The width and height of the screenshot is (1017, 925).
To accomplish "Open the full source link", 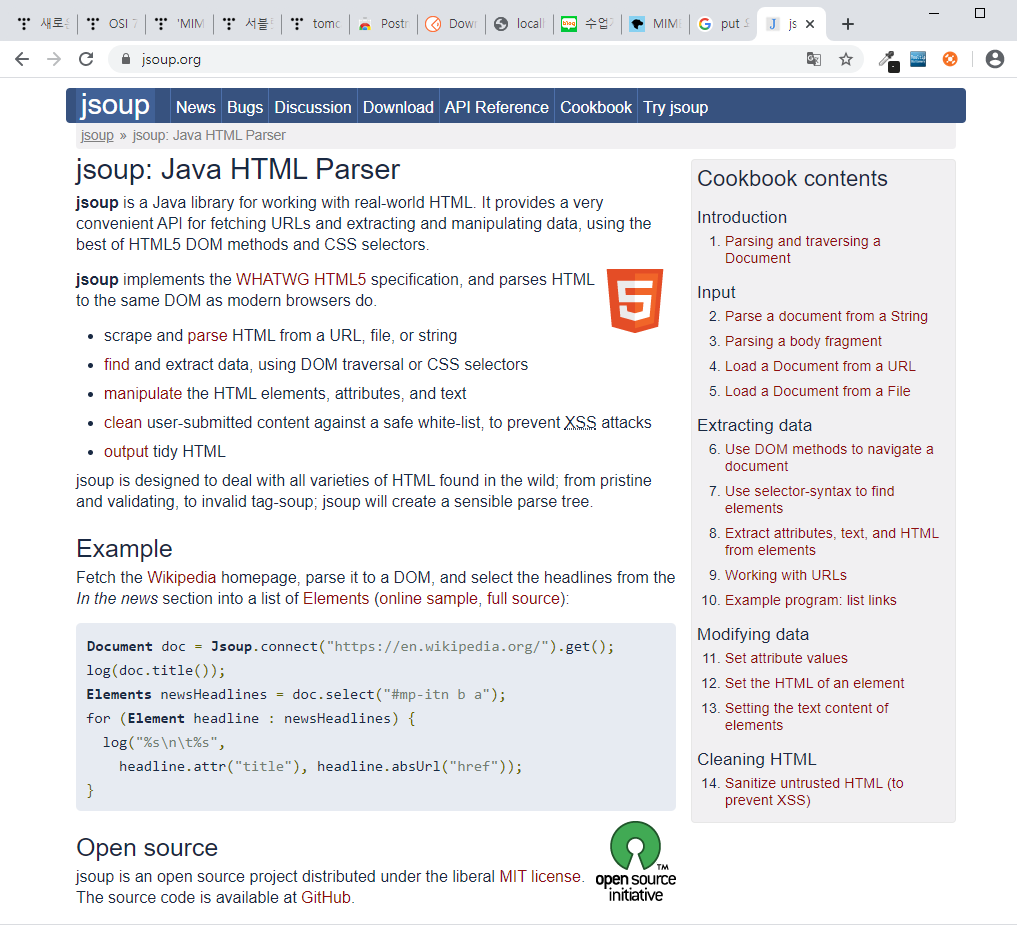I will 523,598.
